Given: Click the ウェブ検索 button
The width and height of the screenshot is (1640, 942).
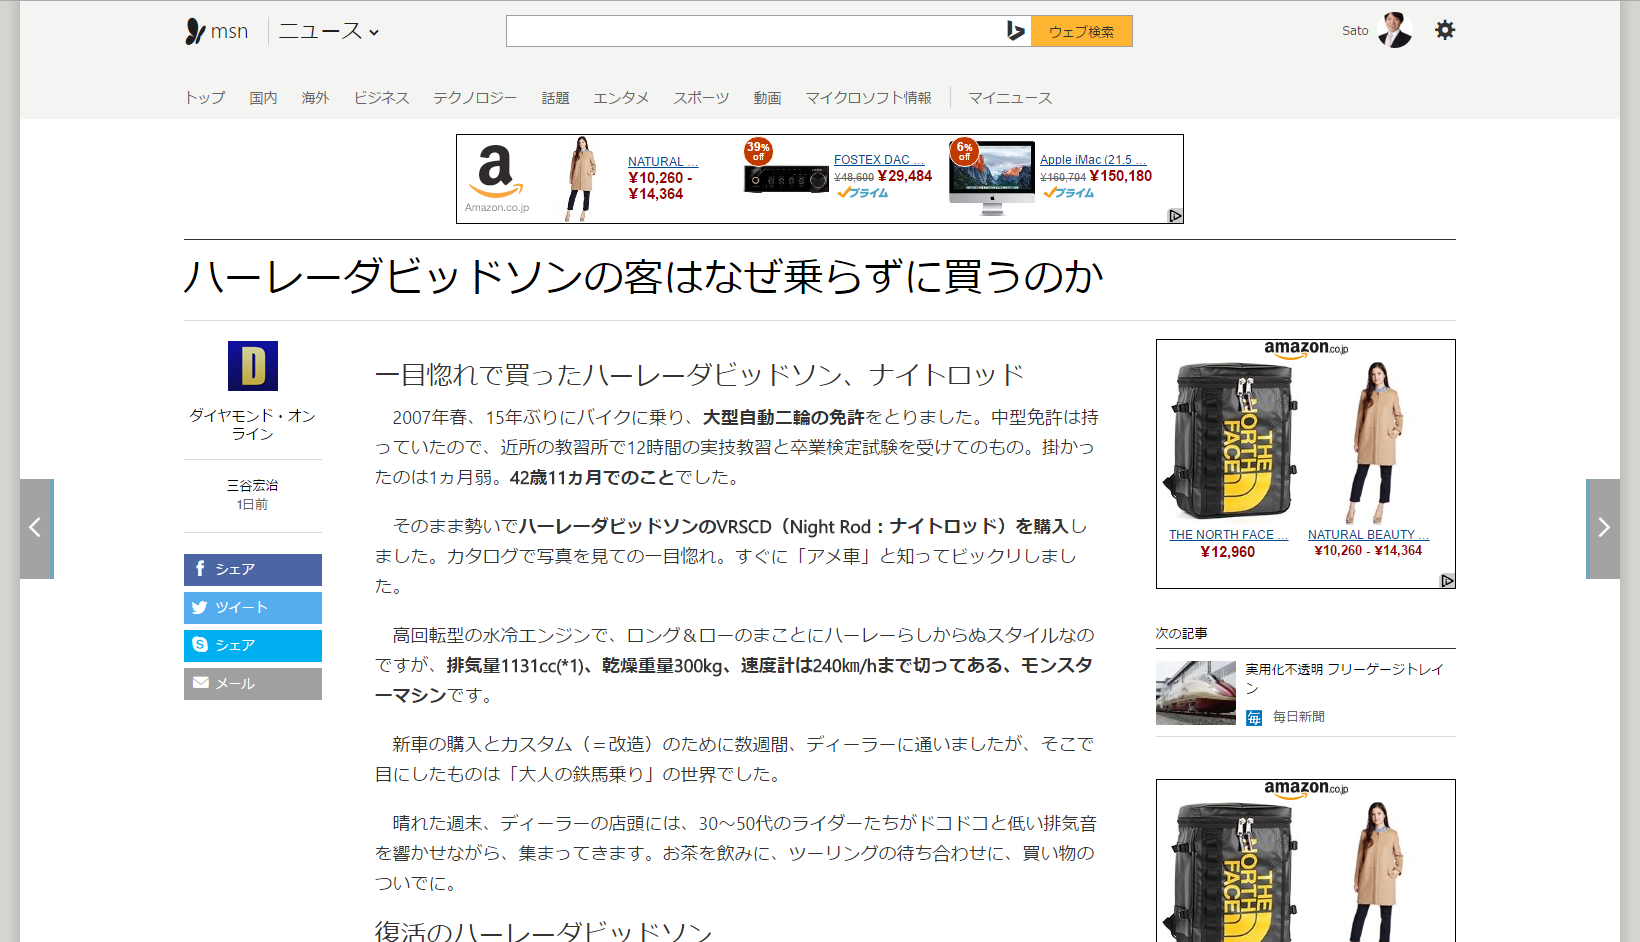Looking at the screenshot, I should pyautogui.click(x=1081, y=31).
